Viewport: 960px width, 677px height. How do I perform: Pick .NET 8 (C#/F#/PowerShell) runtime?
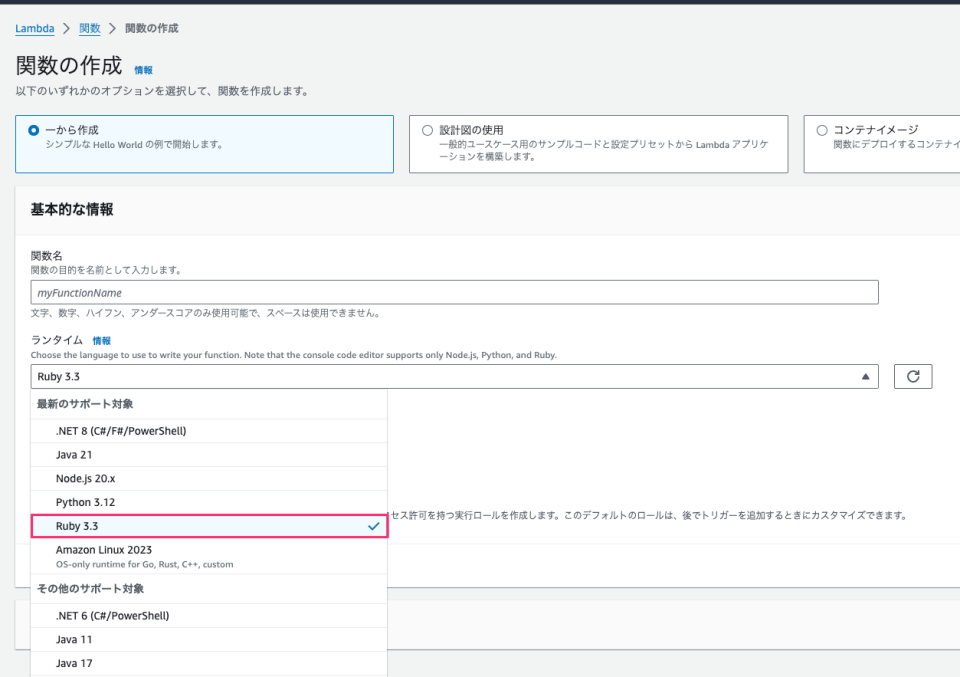pyautogui.click(x=200, y=430)
